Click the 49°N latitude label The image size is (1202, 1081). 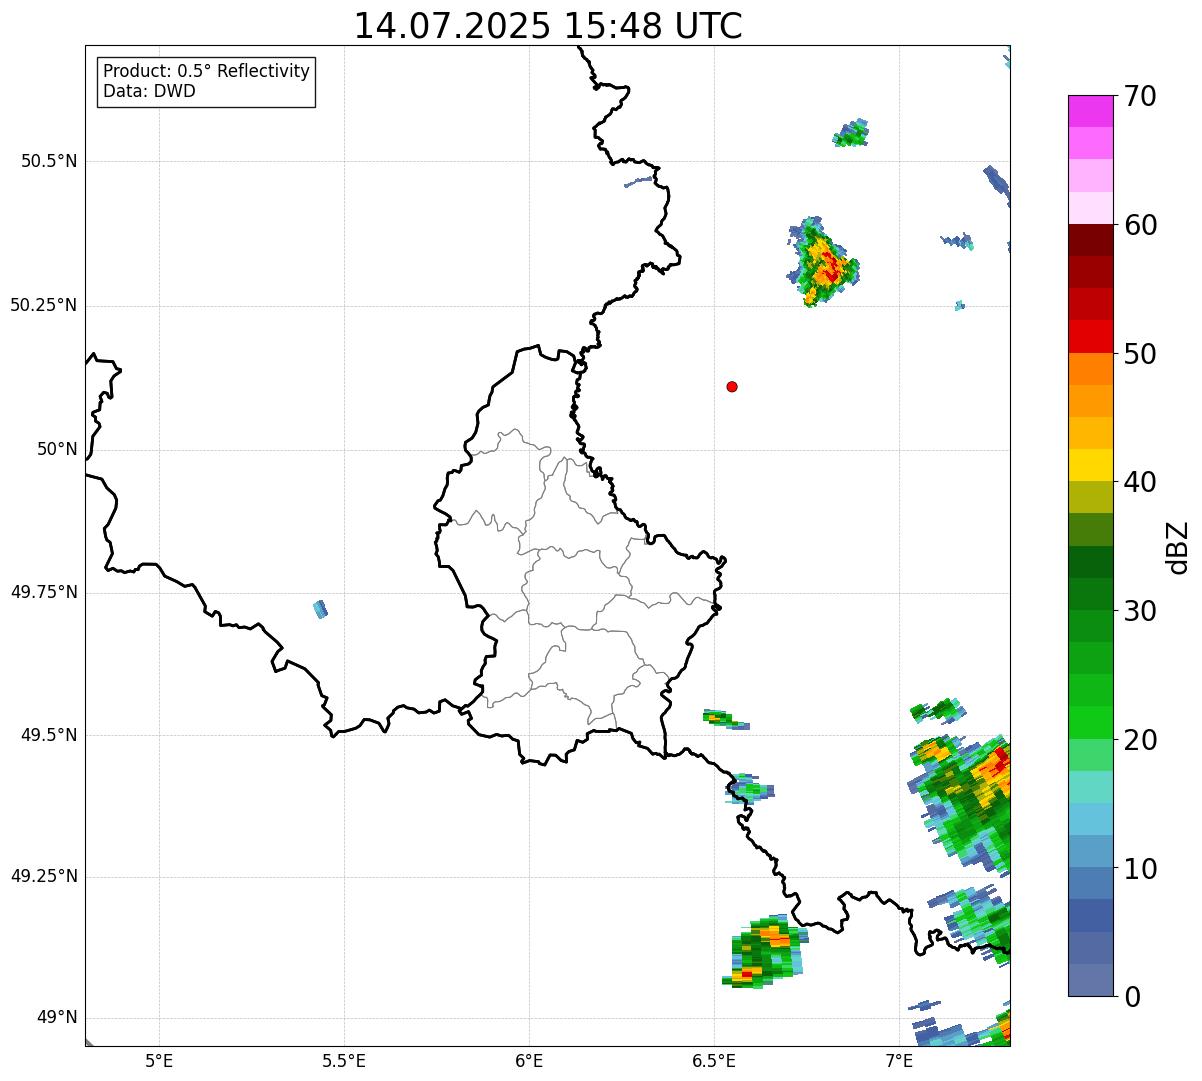click(x=57, y=1017)
